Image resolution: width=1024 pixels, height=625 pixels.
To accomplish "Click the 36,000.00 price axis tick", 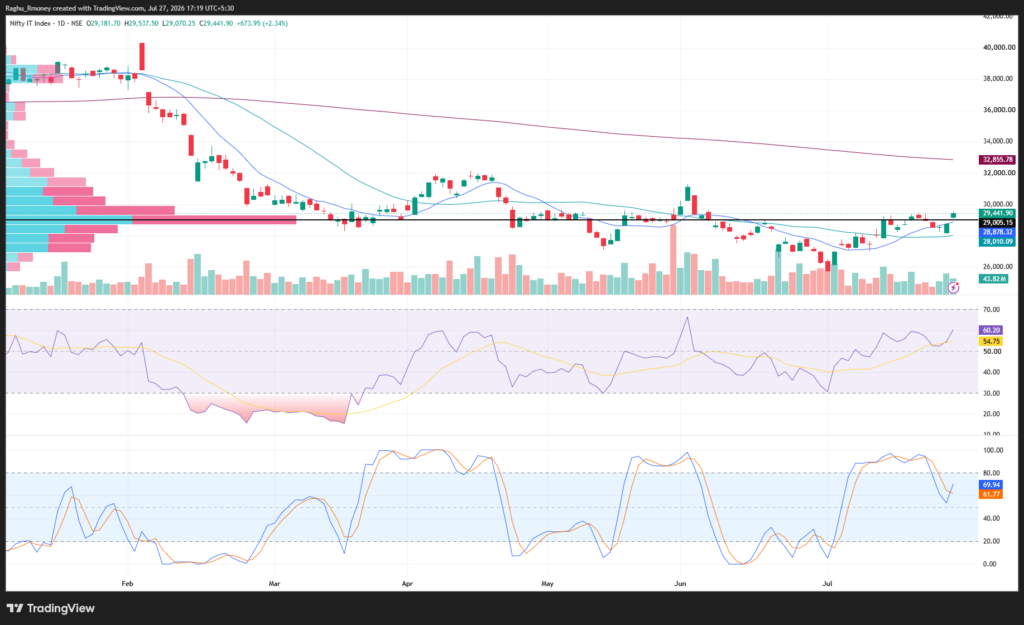I will tap(999, 110).
